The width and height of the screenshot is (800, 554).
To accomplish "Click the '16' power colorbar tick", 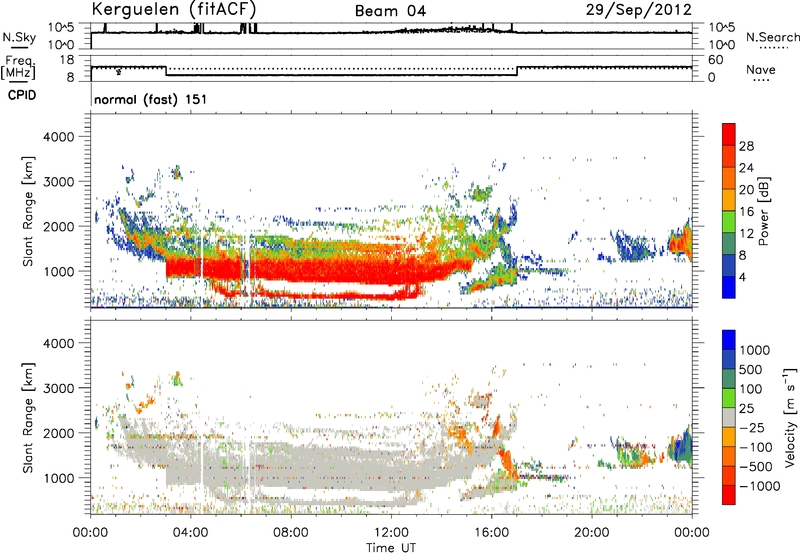I will 746,212.
